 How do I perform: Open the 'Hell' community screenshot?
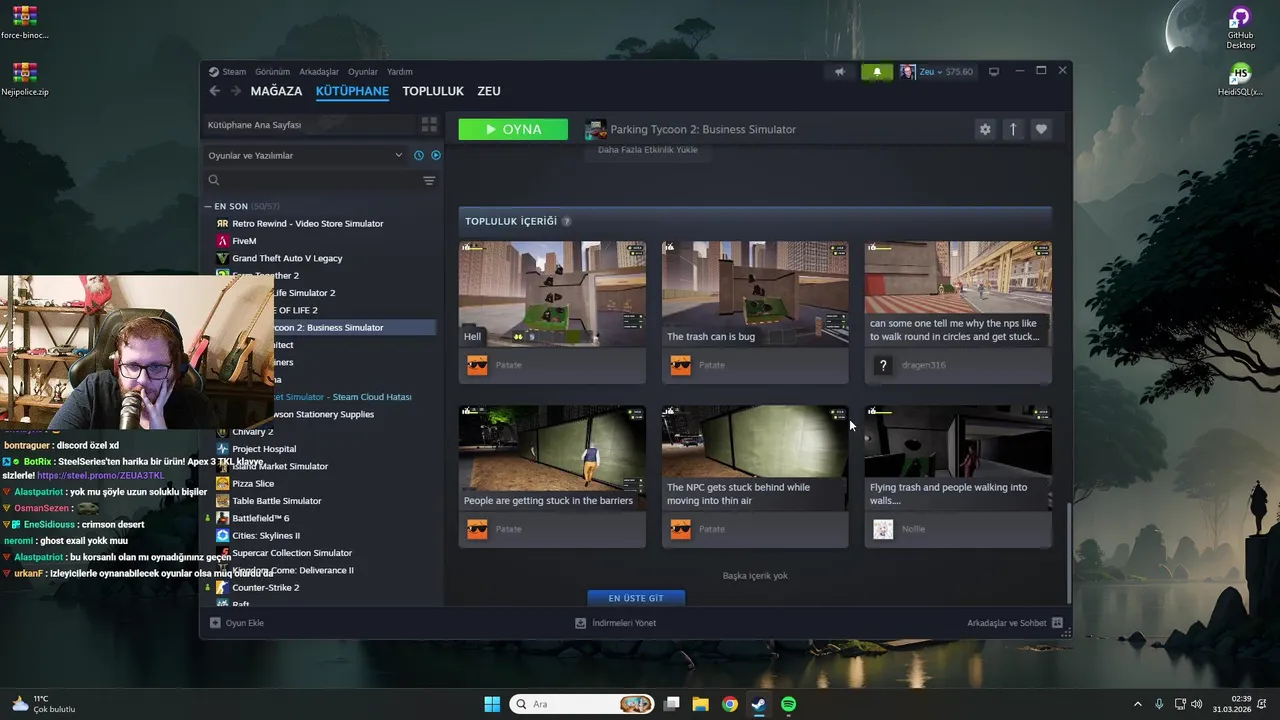coord(552,294)
